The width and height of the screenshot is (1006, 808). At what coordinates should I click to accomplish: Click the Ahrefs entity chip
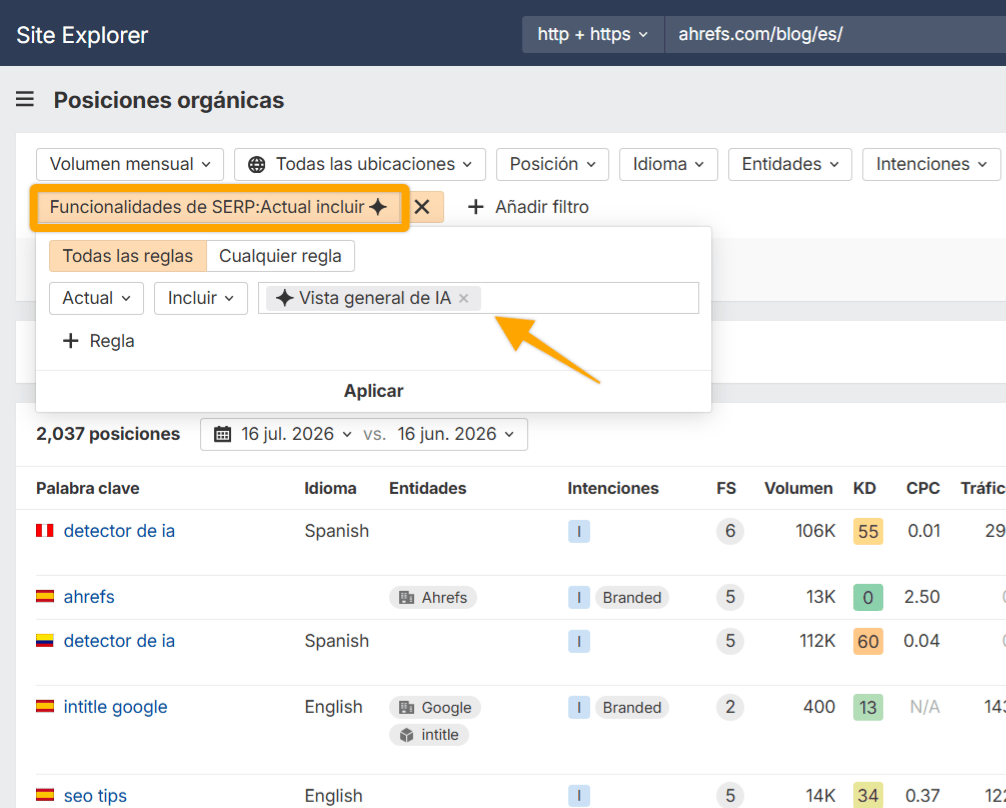pyautogui.click(x=432, y=597)
